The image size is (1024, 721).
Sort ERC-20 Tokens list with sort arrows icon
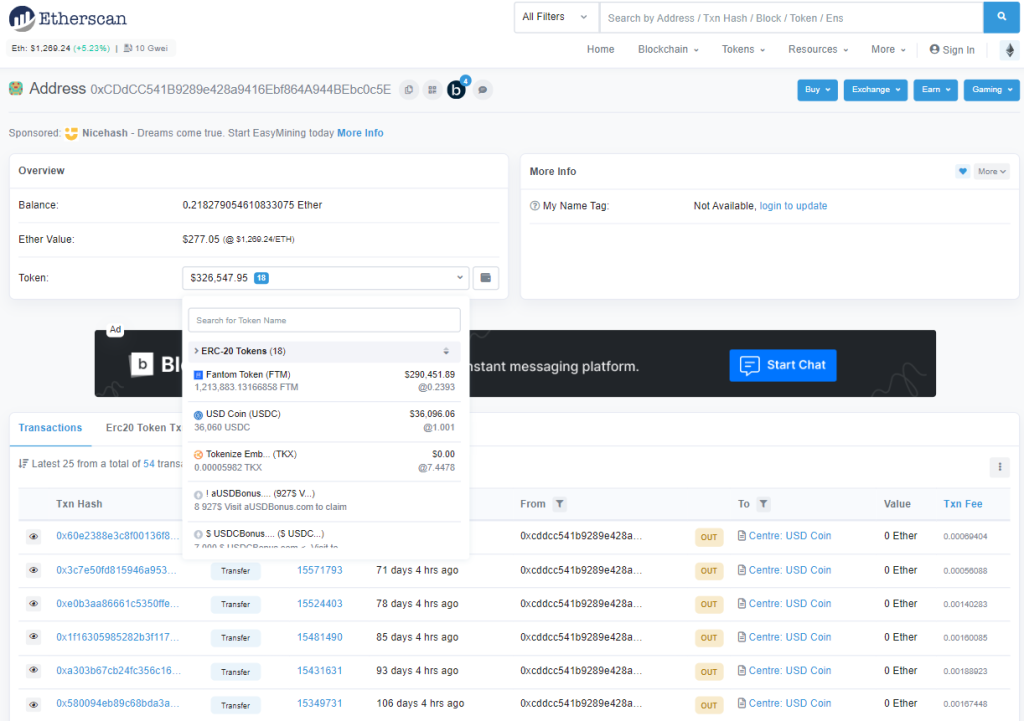coord(446,351)
